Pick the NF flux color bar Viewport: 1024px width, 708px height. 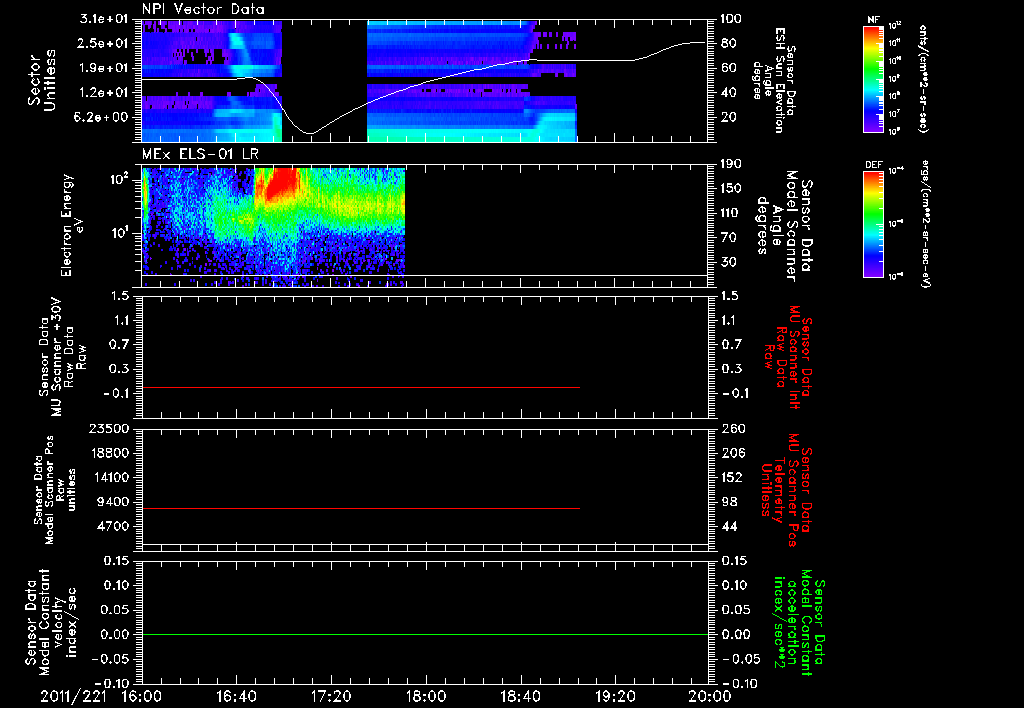(x=874, y=78)
